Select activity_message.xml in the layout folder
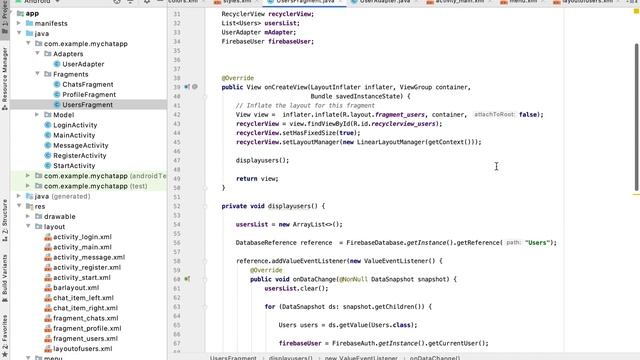 88,257
